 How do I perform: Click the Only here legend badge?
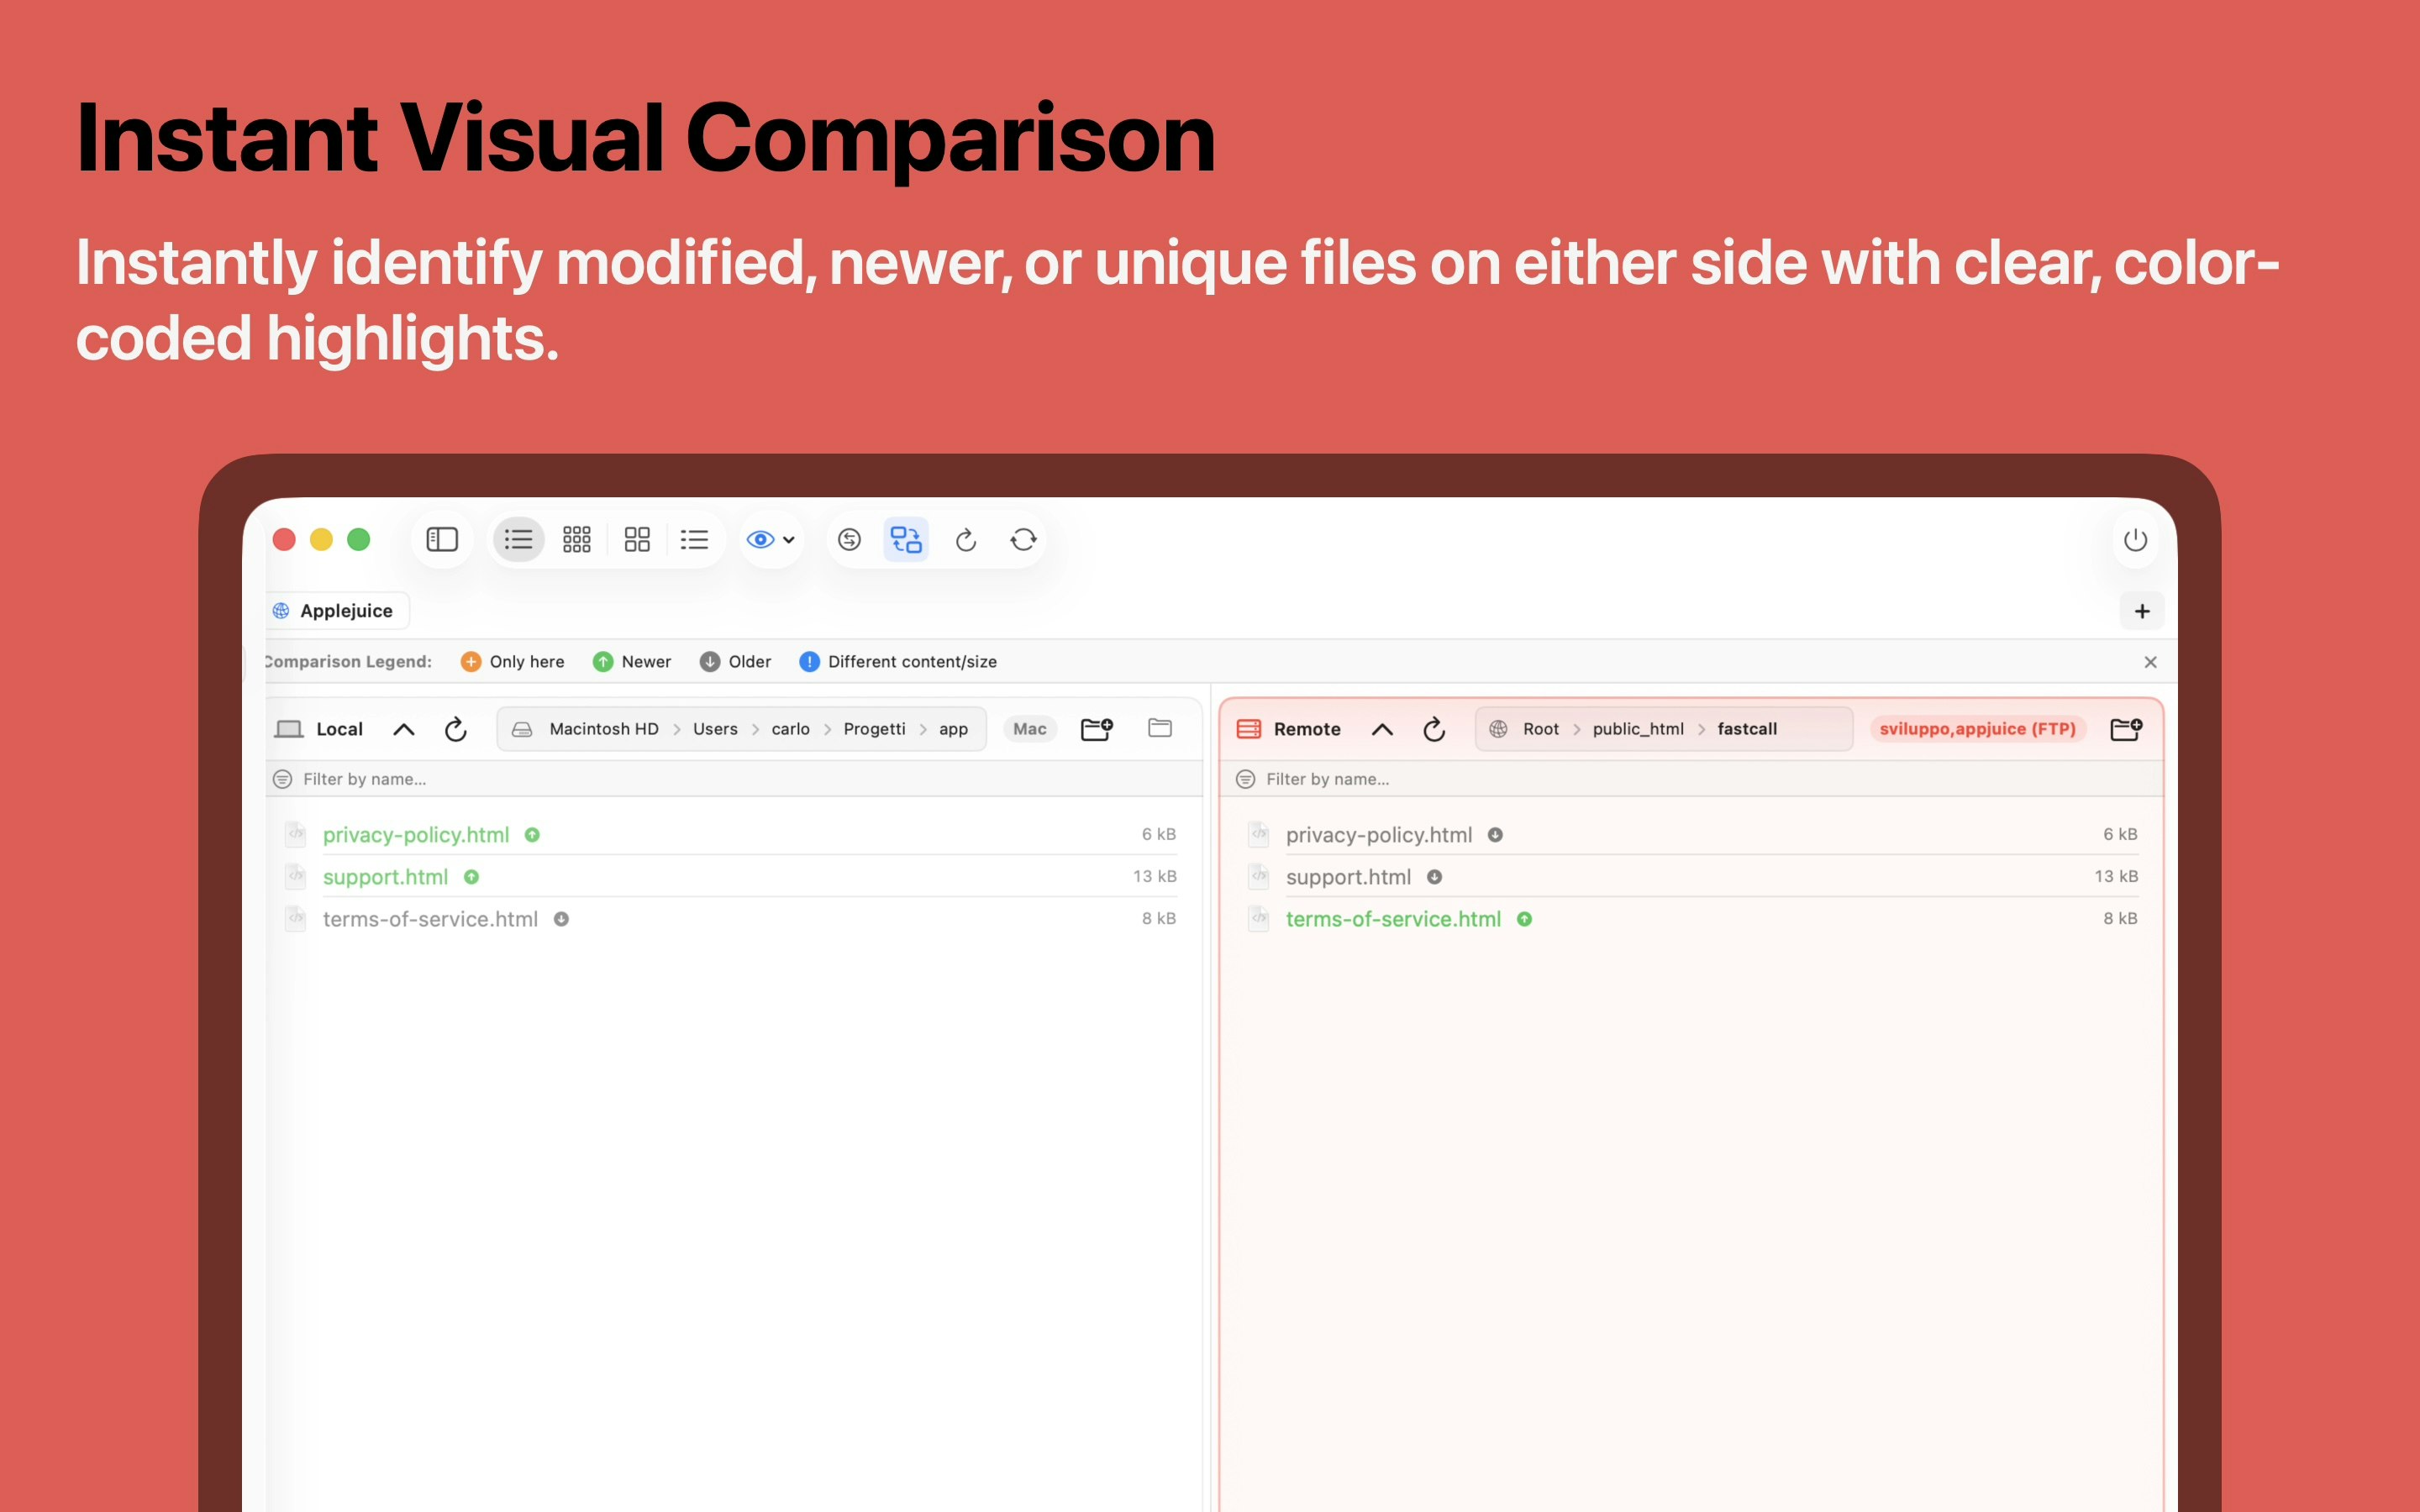click(x=513, y=662)
